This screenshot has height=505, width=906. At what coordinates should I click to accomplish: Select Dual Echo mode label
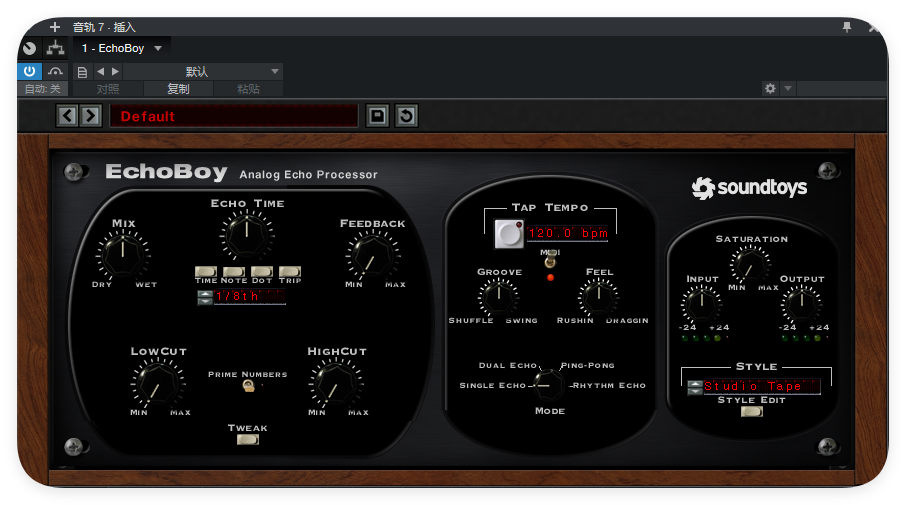(x=508, y=365)
